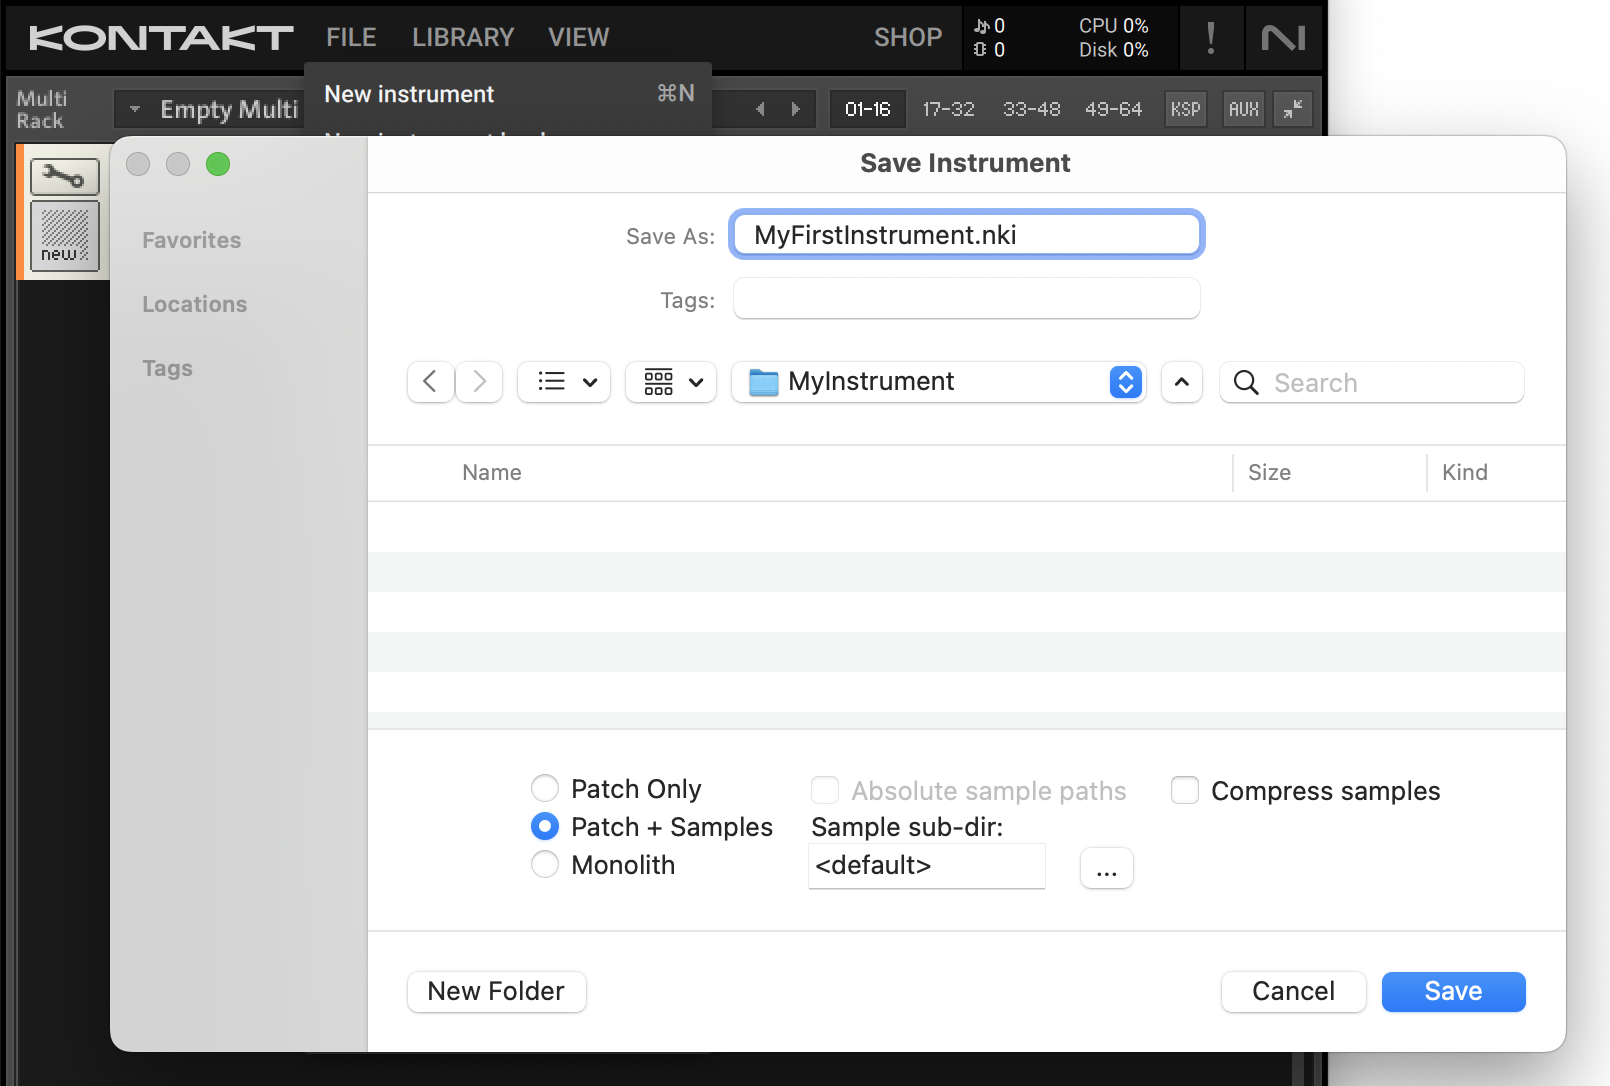Click the Favorites sidebar heading

tap(191, 240)
